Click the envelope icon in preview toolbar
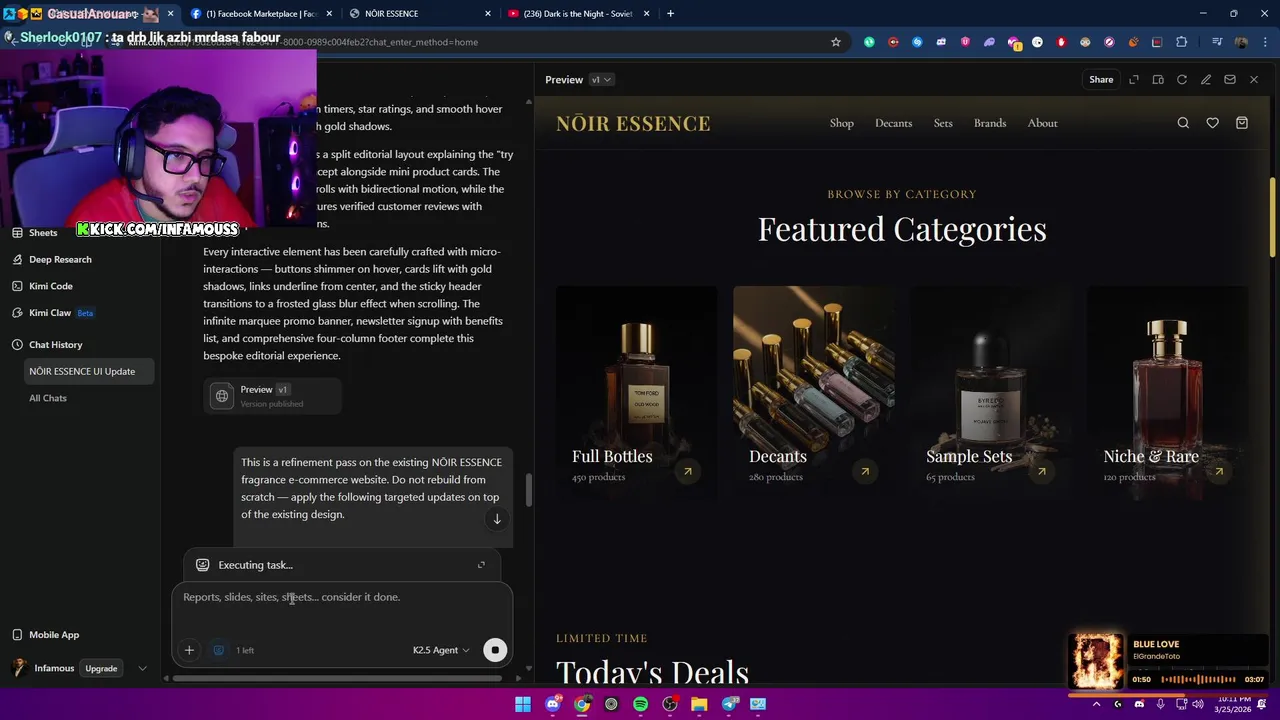The height and width of the screenshot is (720, 1280). point(1230,80)
